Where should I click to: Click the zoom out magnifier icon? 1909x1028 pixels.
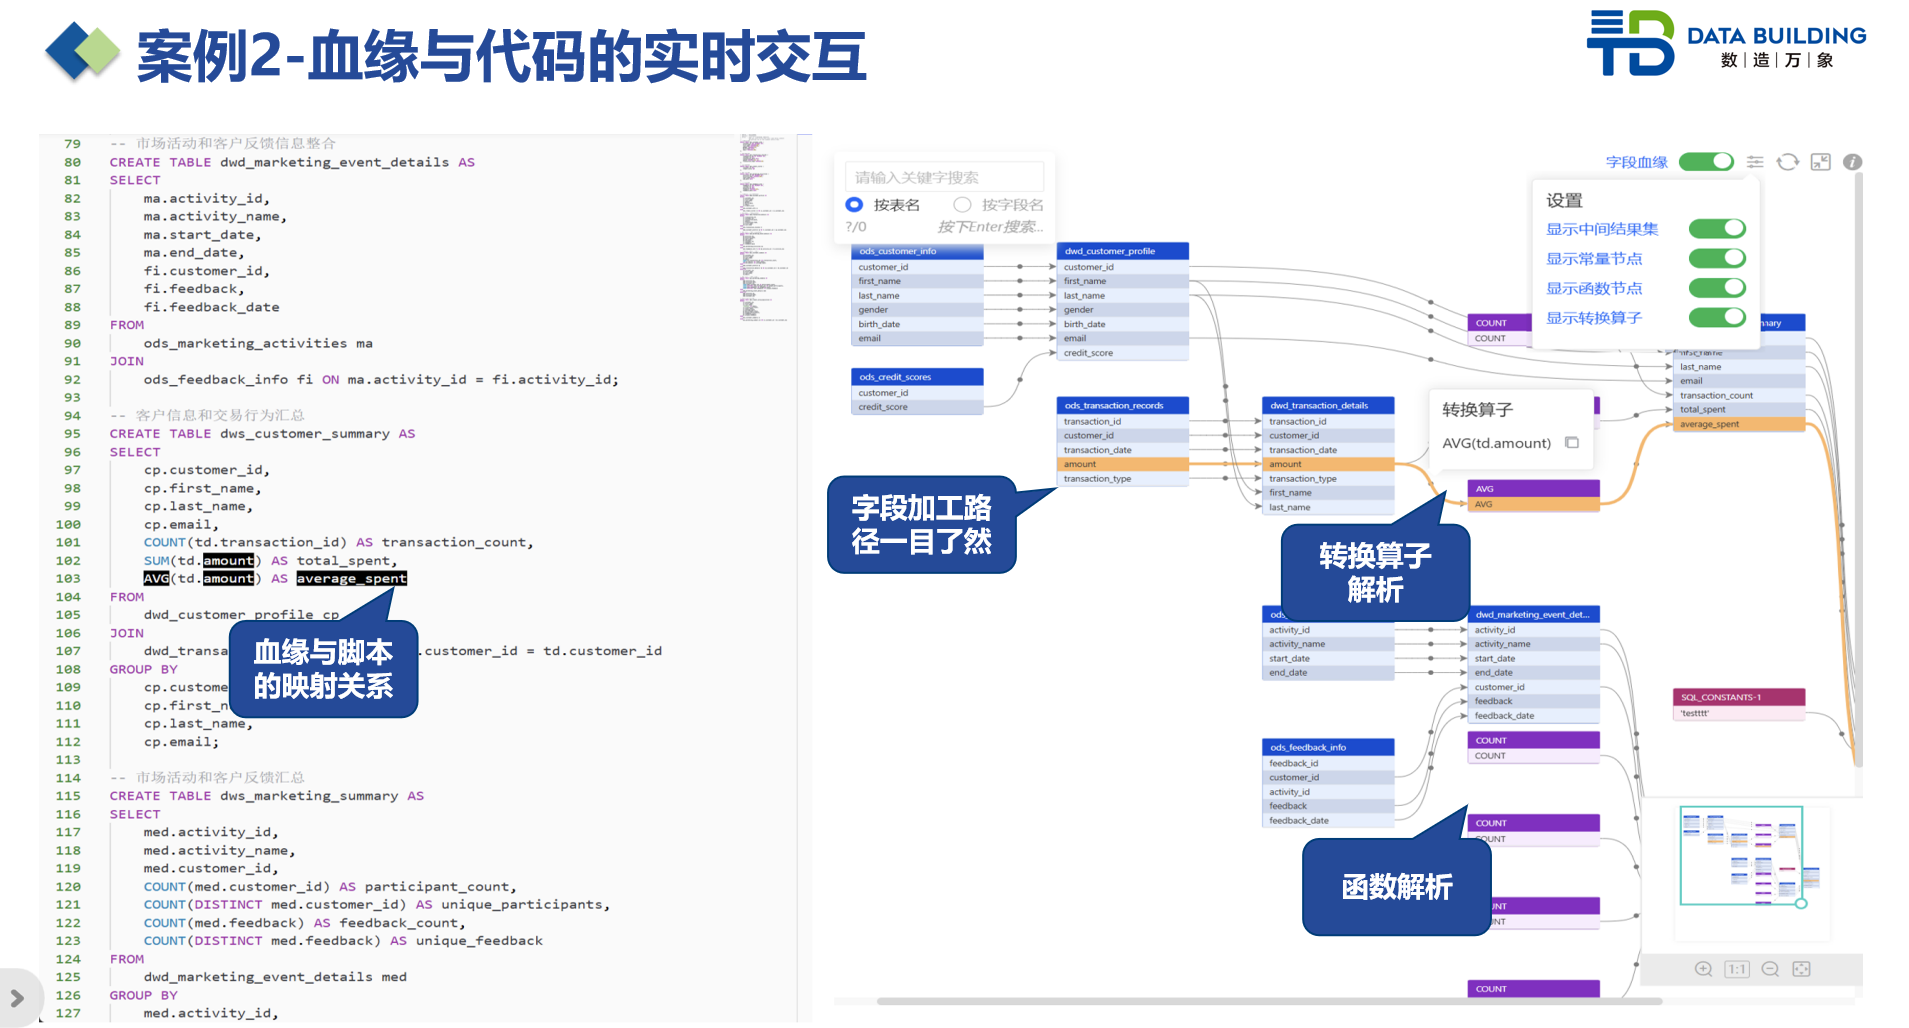(1770, 969)
